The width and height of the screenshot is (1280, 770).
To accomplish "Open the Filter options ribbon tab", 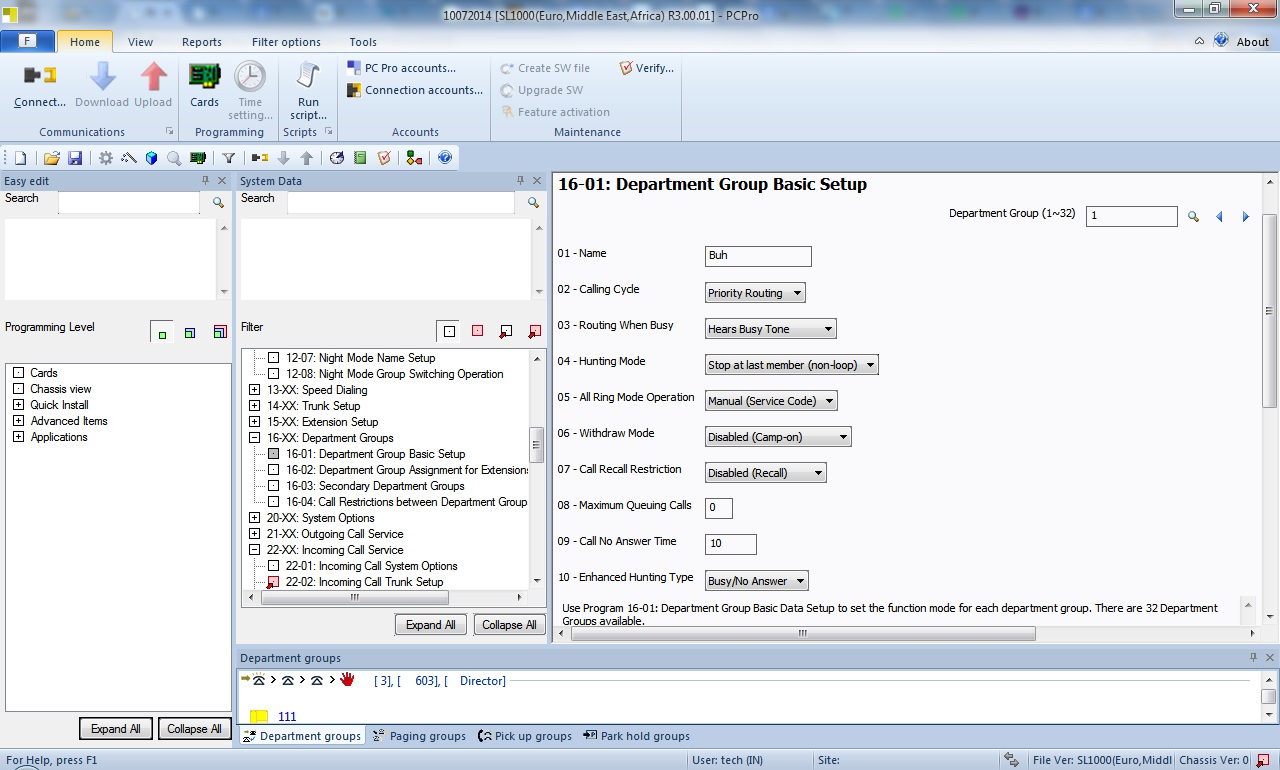I will pos(286,42).
